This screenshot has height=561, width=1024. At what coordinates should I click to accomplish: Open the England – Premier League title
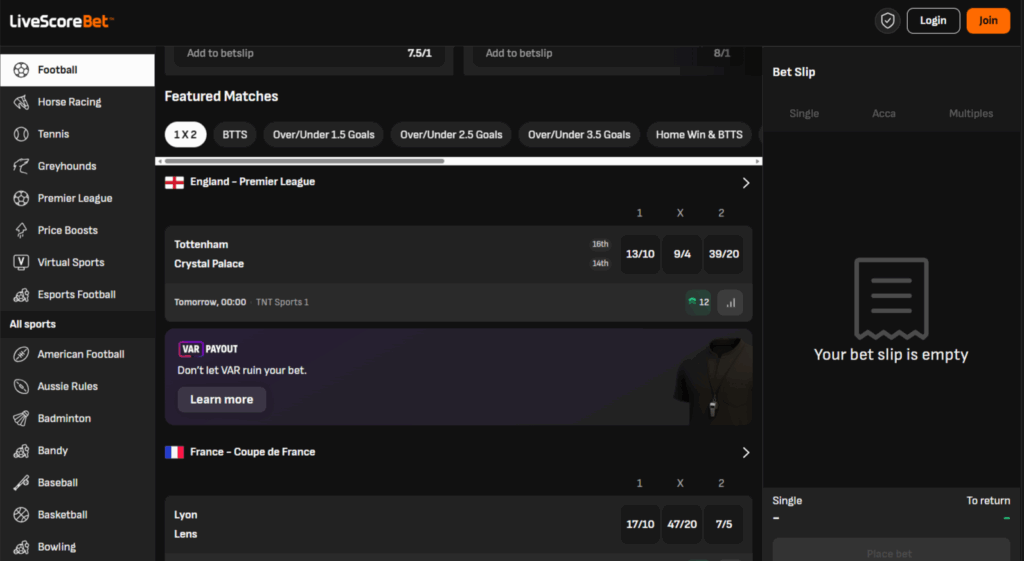(252, 182)
